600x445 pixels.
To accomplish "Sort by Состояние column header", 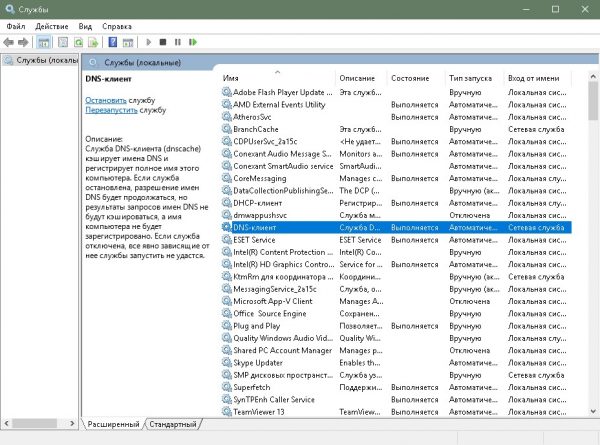I will point(410,78).
